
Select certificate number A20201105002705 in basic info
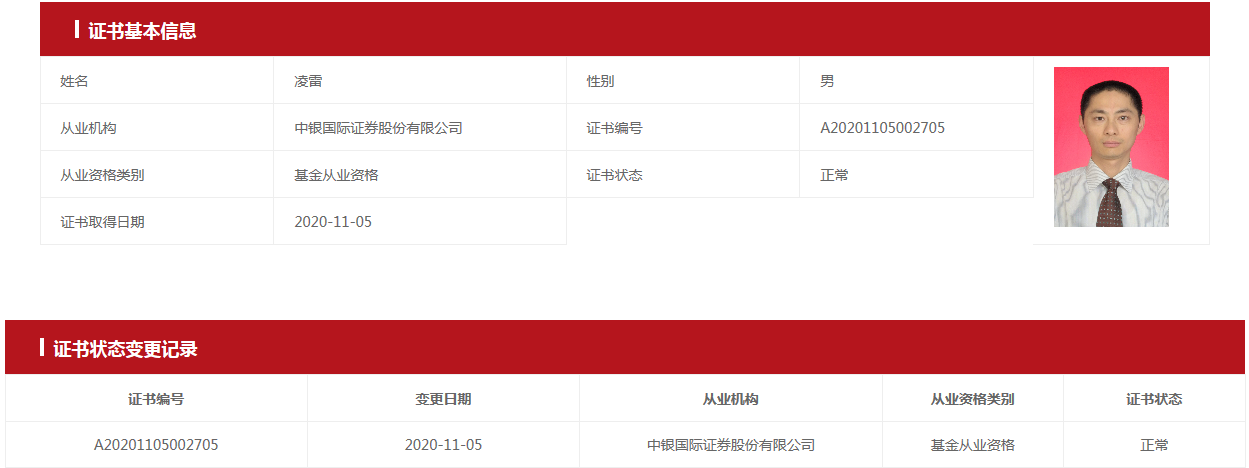[882, 128]
